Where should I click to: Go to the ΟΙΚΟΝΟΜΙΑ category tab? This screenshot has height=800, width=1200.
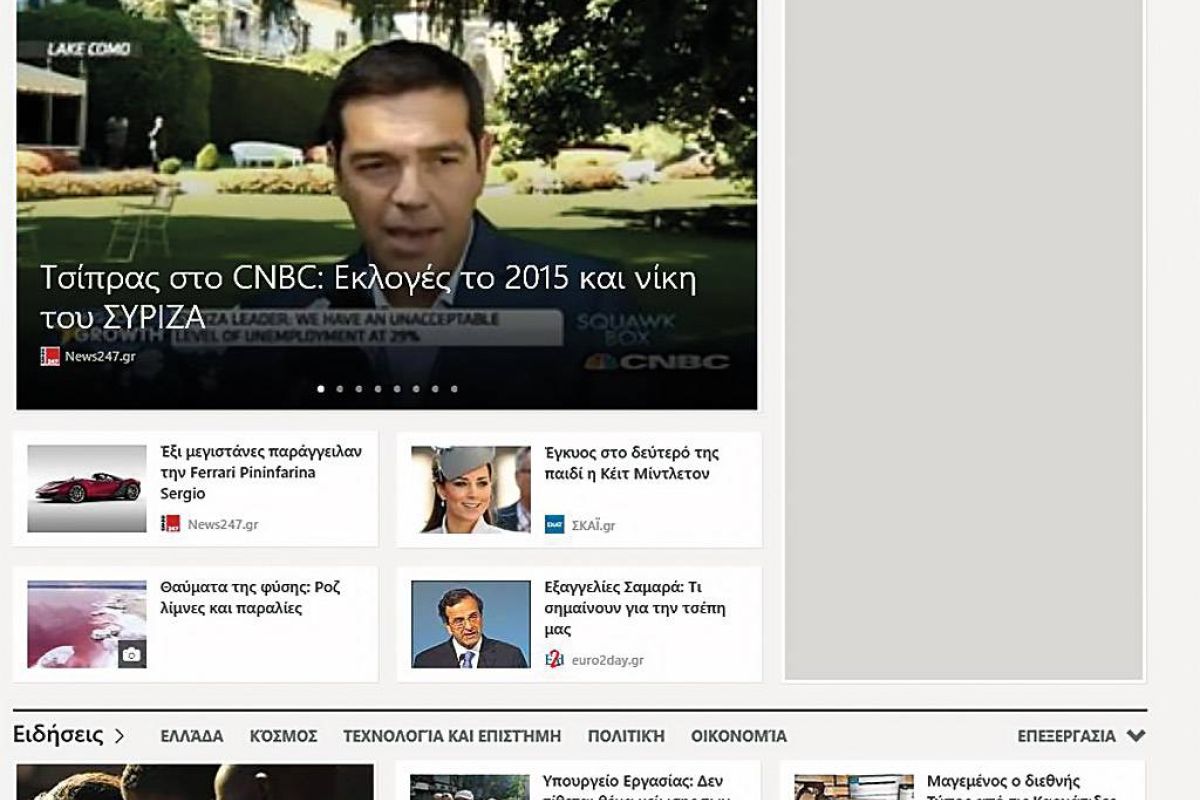pos(739,737)
